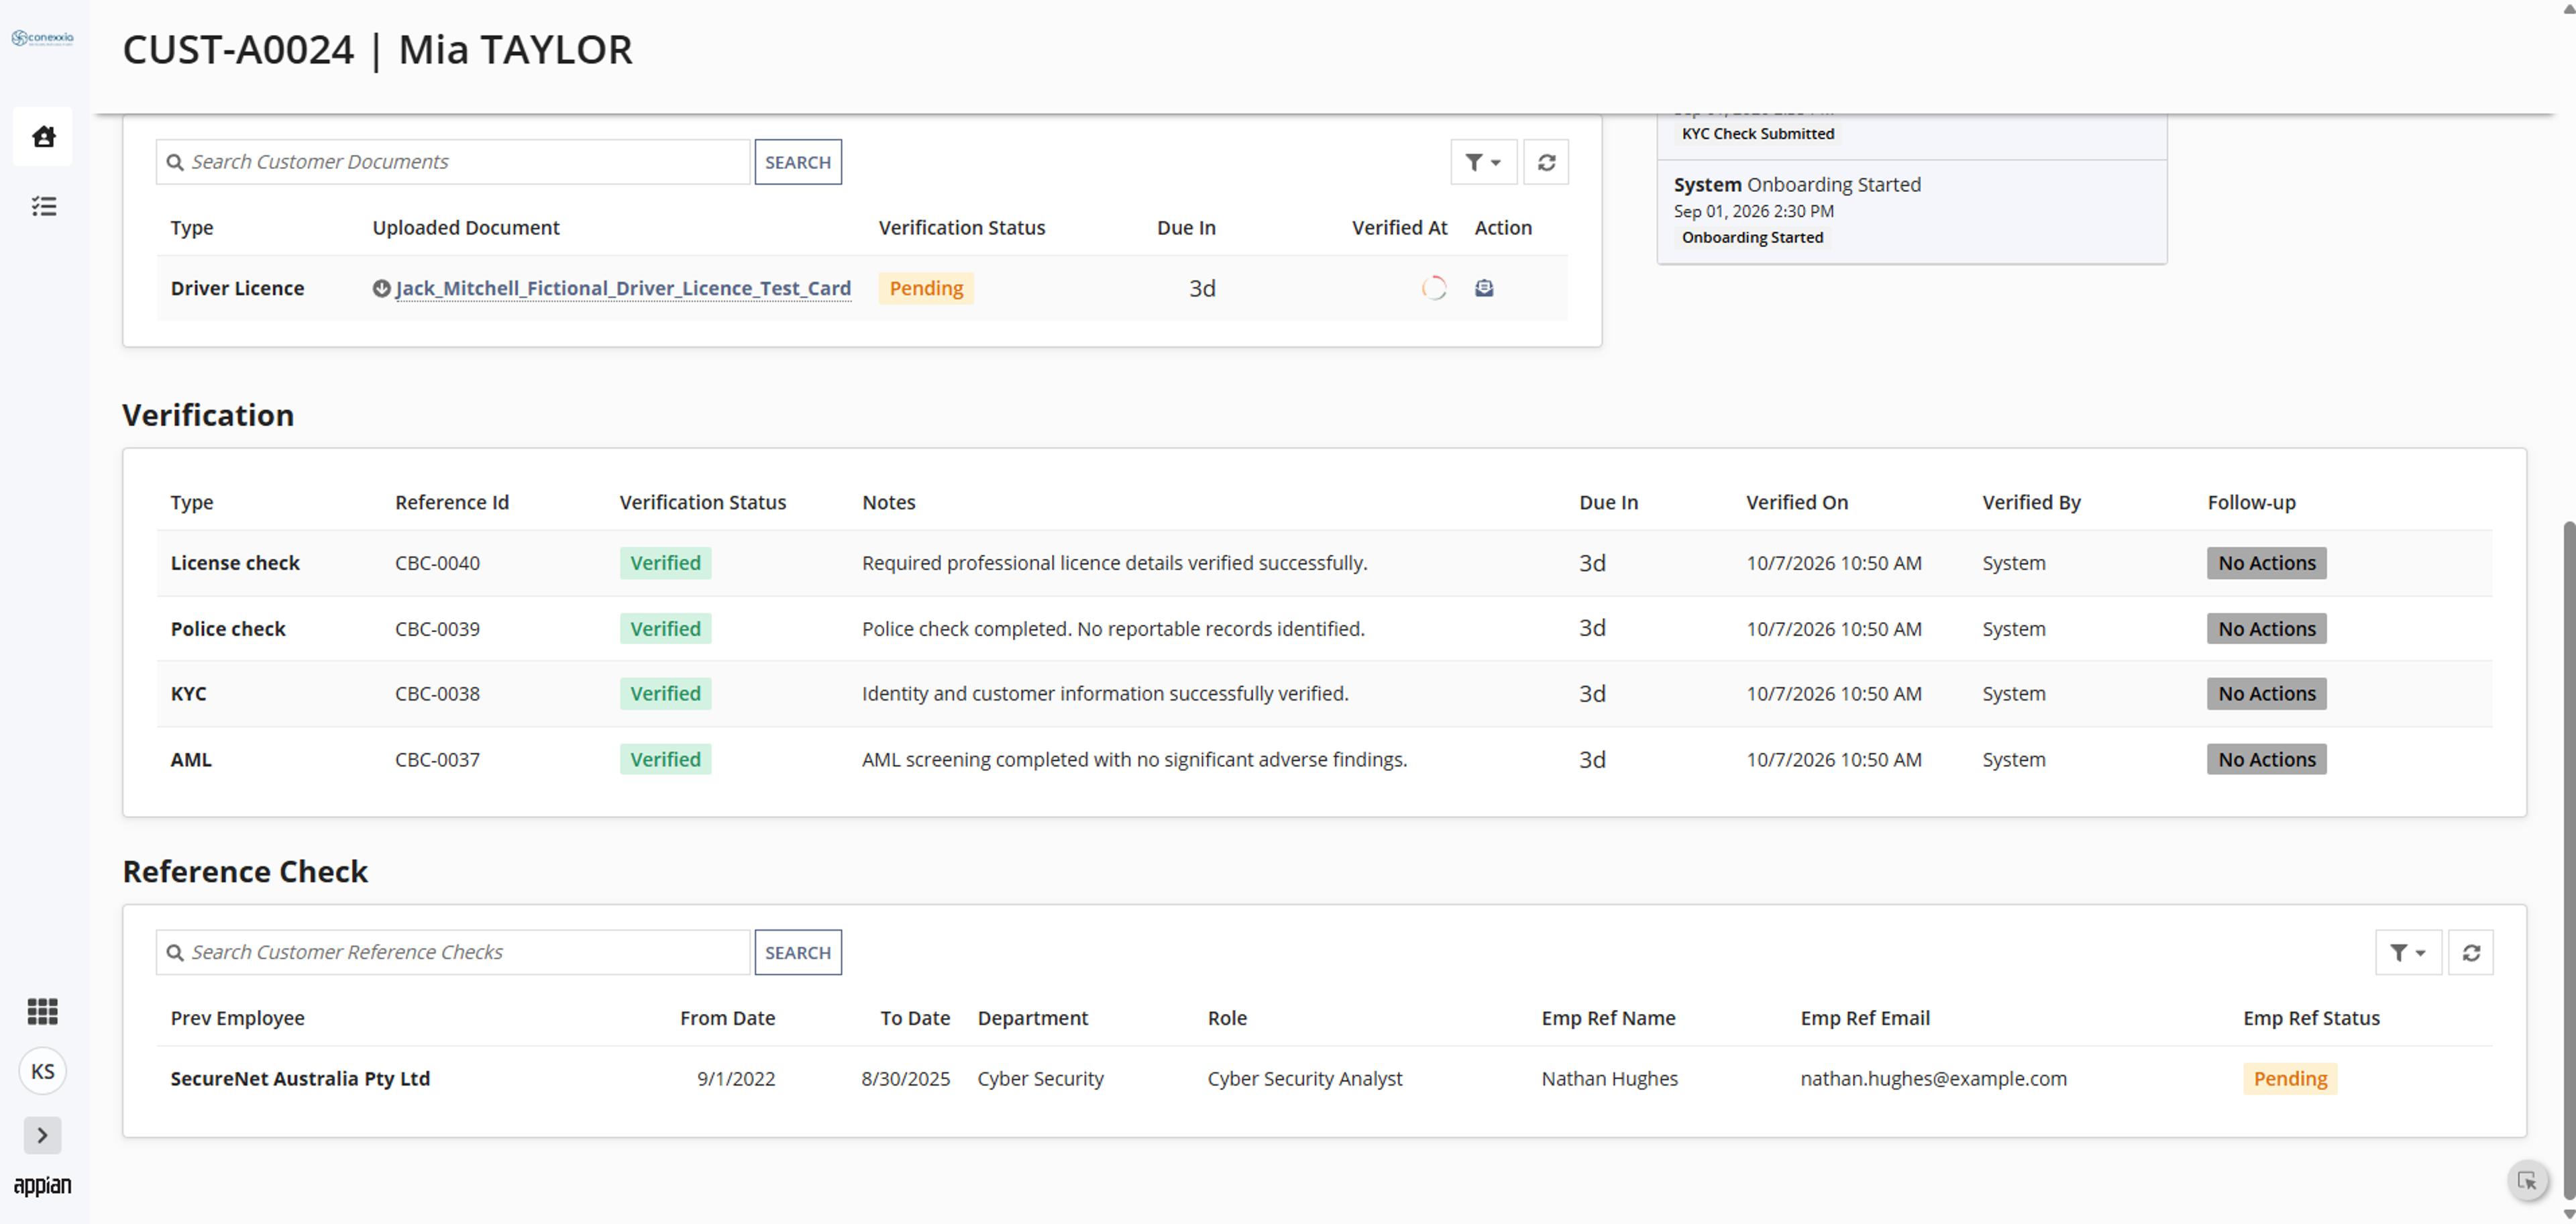The height and width of the screenshot is (1224, 2576).
Task: Select reference ID CBC-0038
Action: click(x=437, y=693)
